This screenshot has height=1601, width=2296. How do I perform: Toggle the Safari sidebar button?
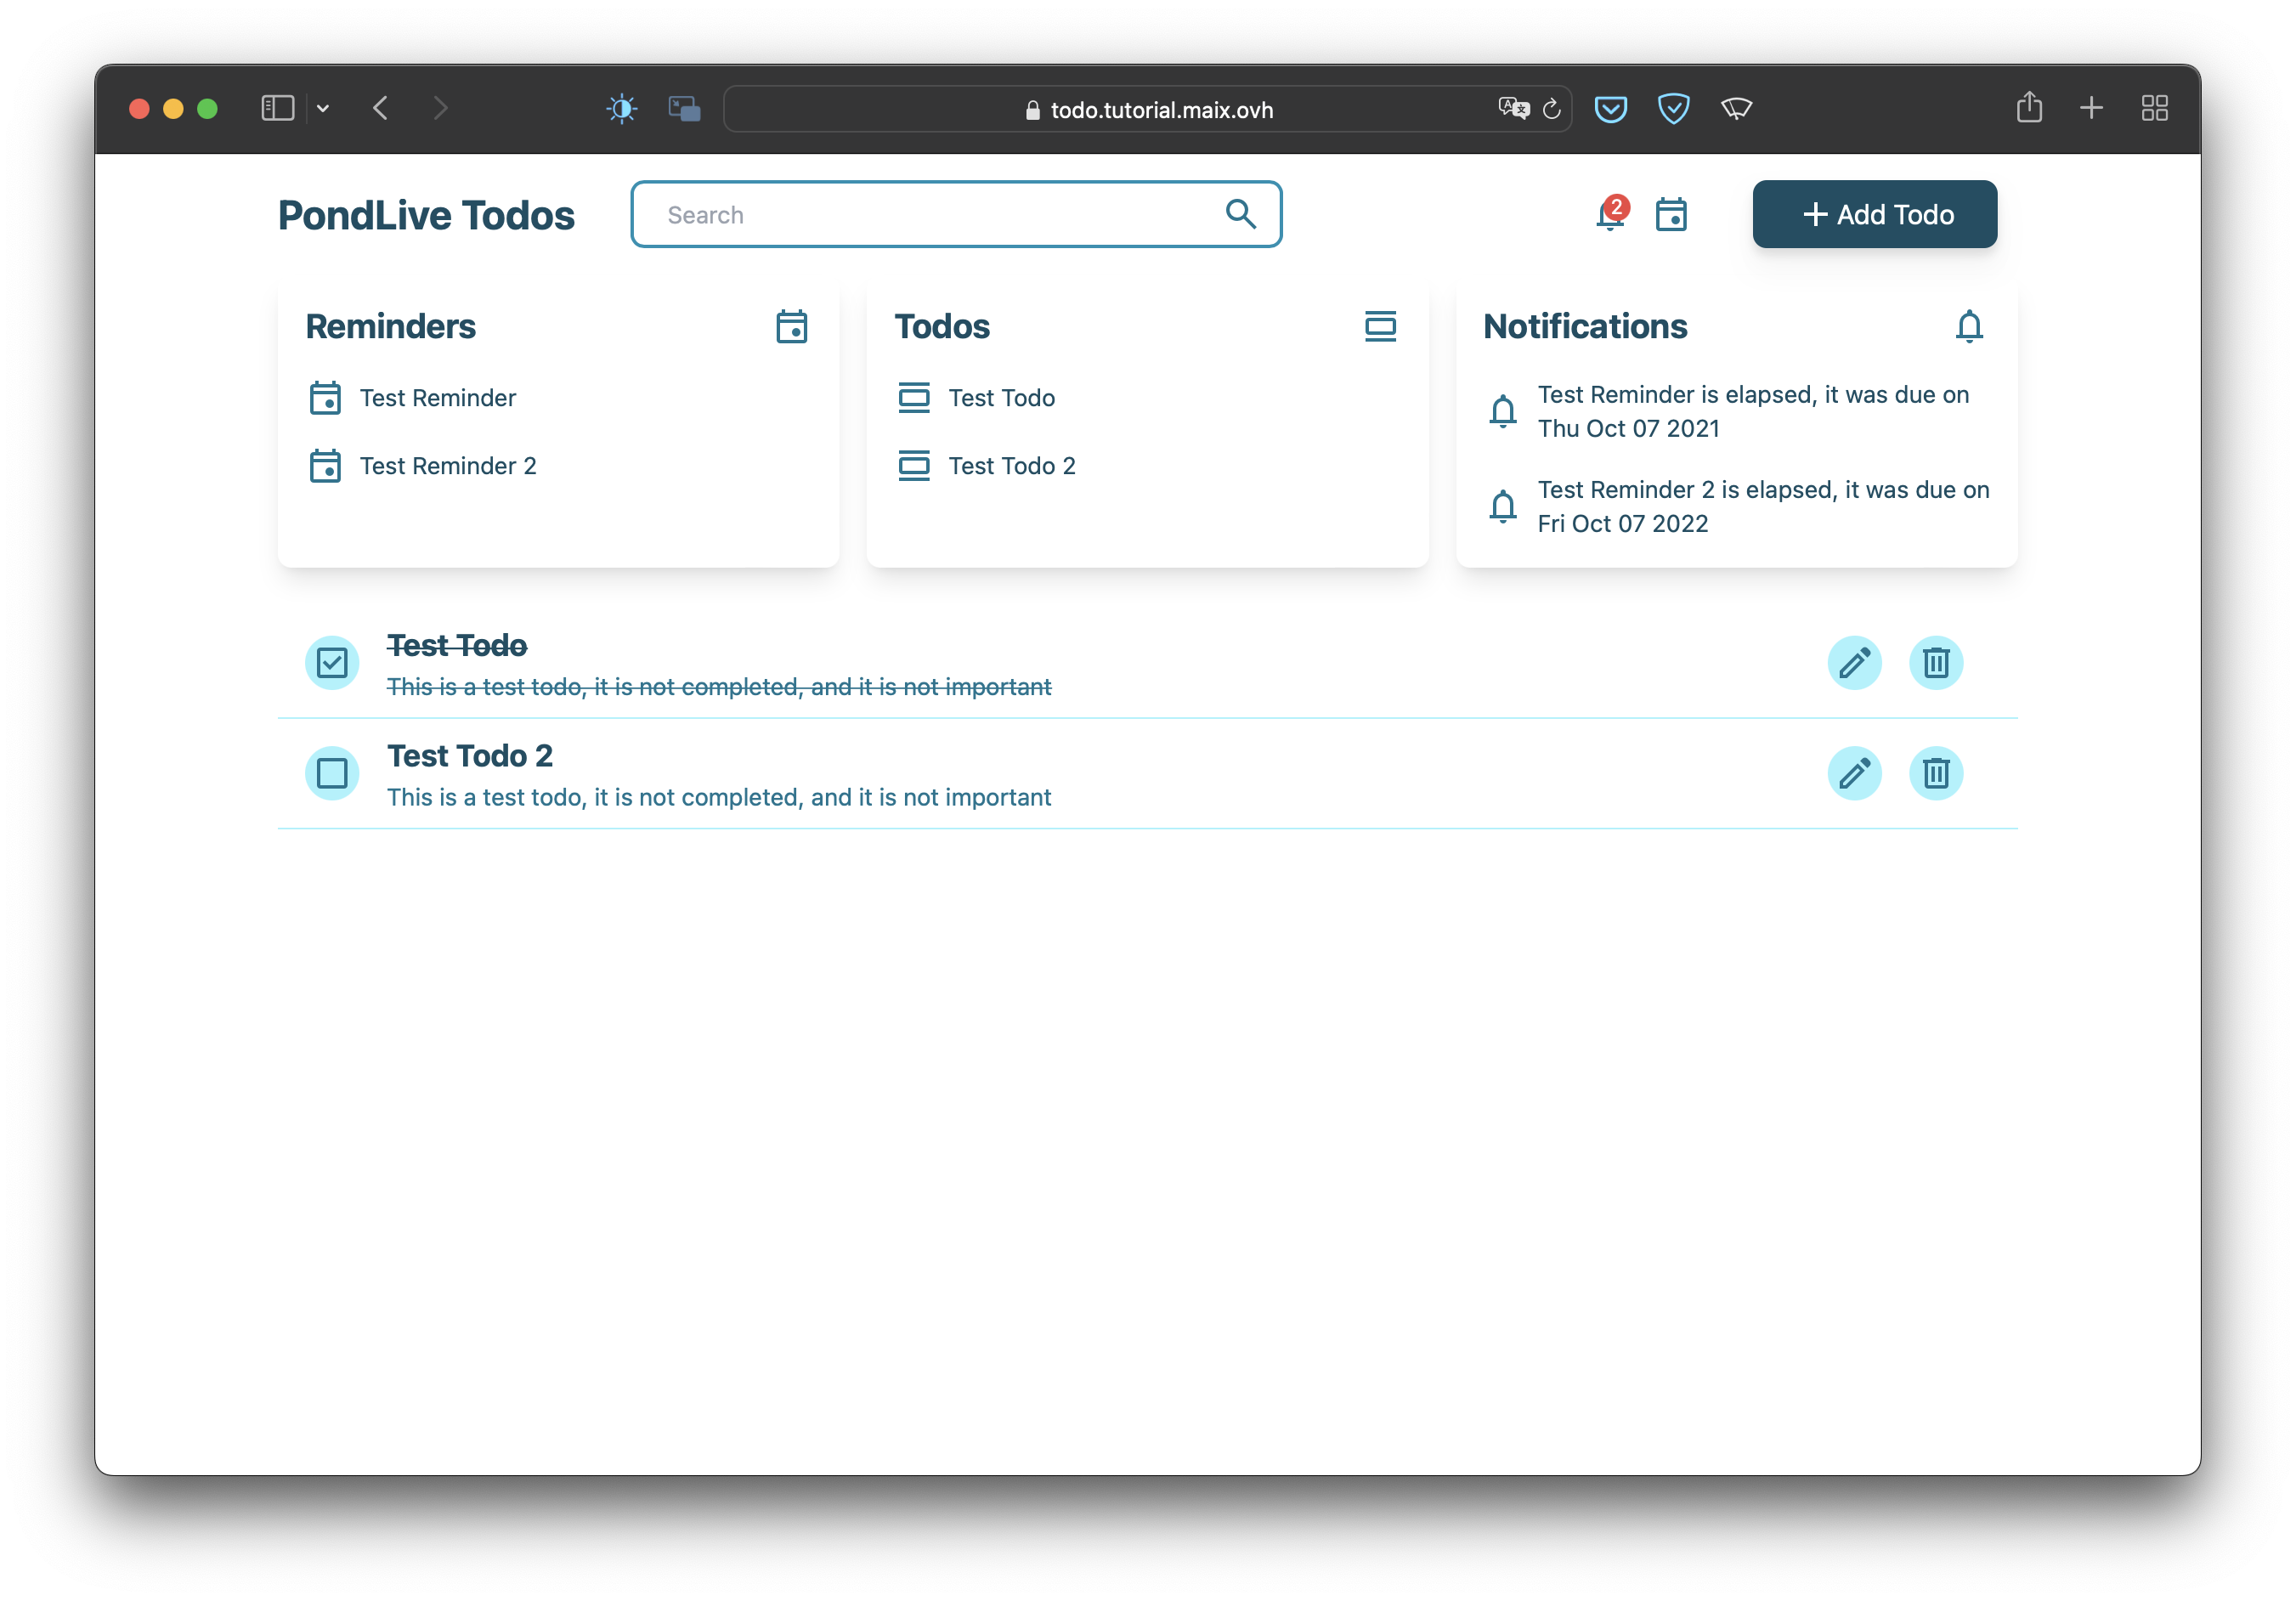(x=277, y=108)
